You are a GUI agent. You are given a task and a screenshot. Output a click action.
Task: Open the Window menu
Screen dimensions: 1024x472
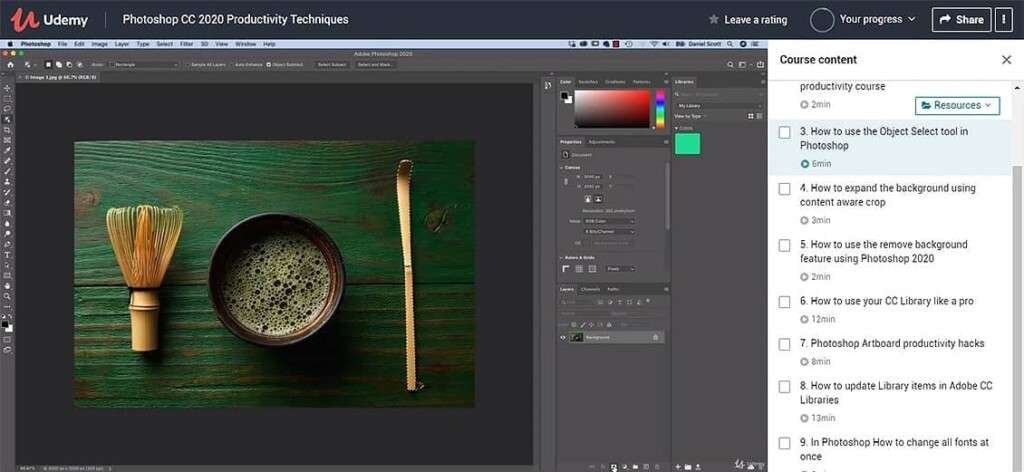[x=246, y=44]
